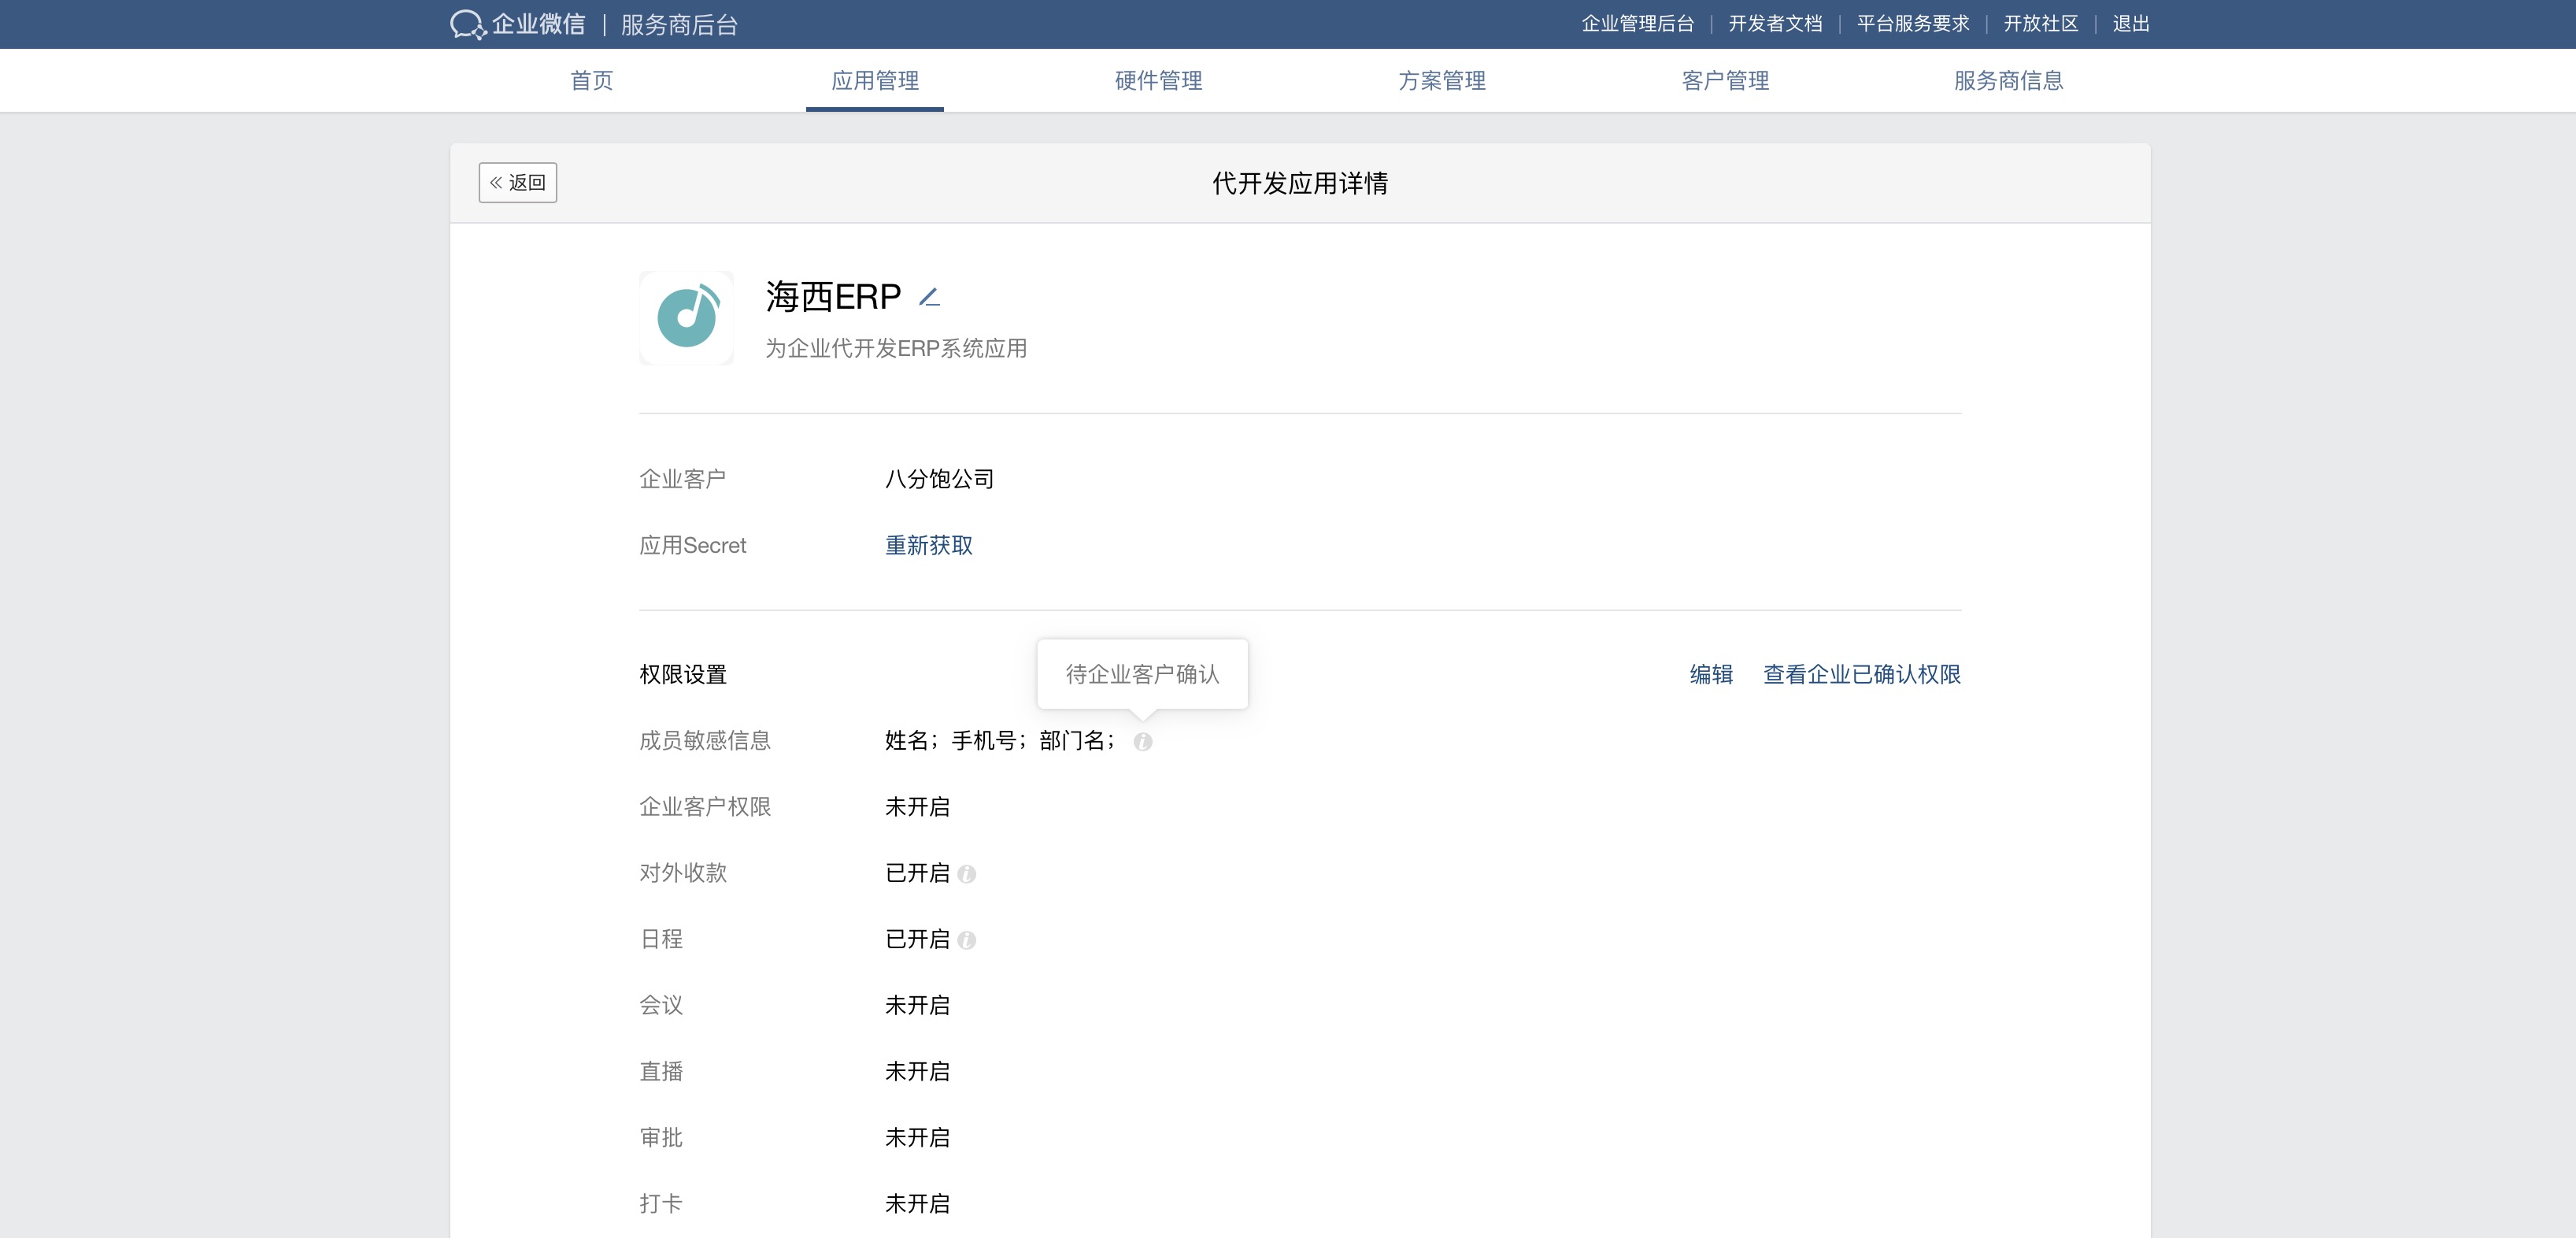Viewport: 2576px width, 1238px height.
Task: Click 编辑 to edit permission settings
Action: 1711,674
